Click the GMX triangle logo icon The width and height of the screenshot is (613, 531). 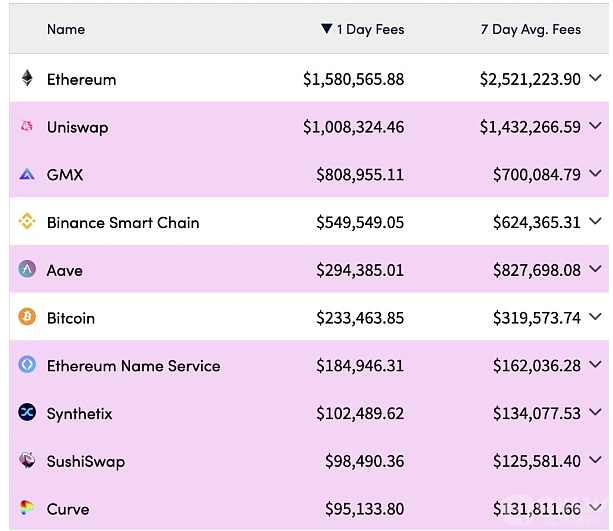tap(27, 174)
